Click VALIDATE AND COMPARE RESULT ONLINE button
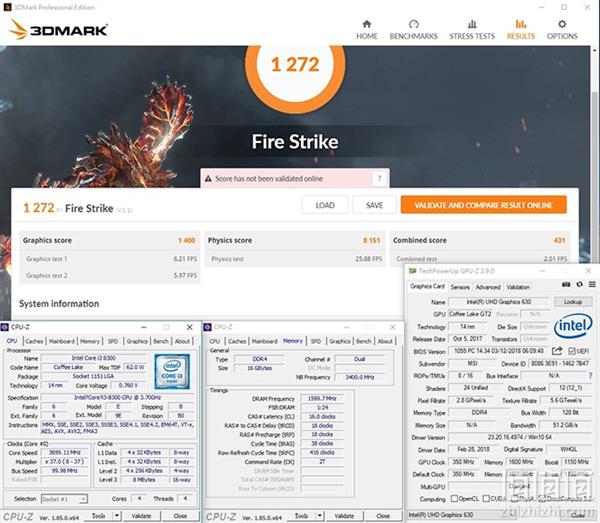The width and height of the screenshot is (600, 523). (x=483, y=204)
